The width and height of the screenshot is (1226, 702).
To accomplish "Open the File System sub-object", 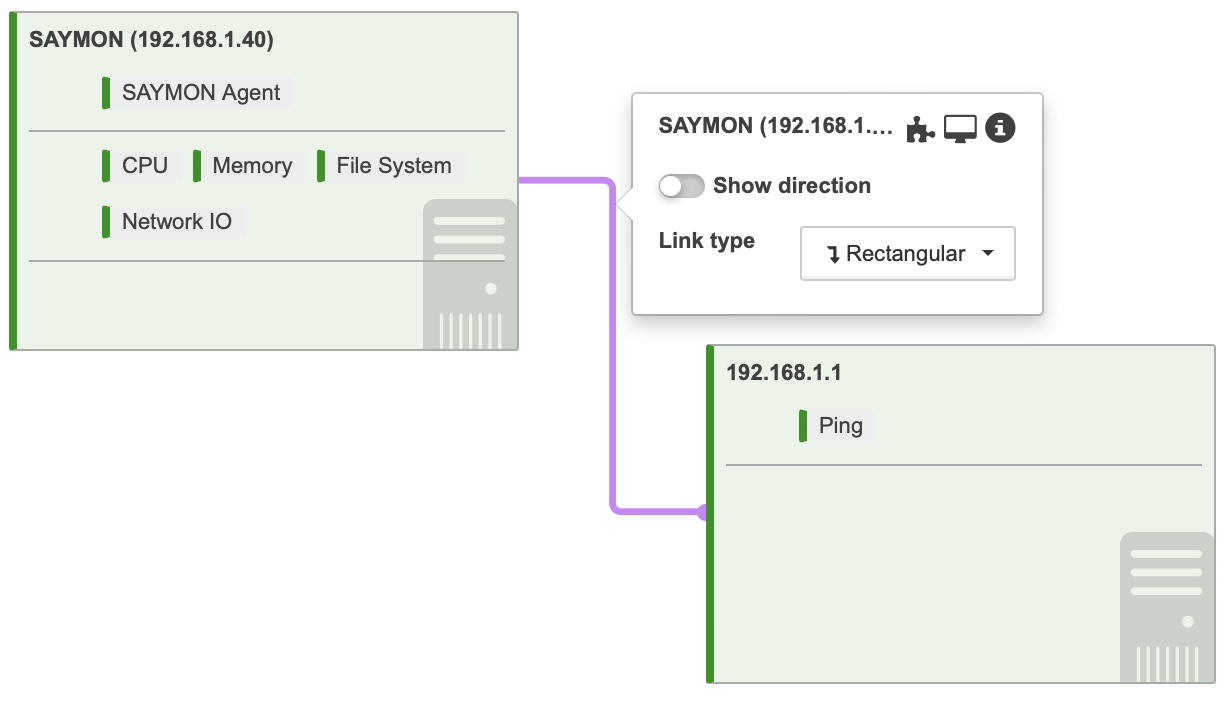I will pos(390,166).
